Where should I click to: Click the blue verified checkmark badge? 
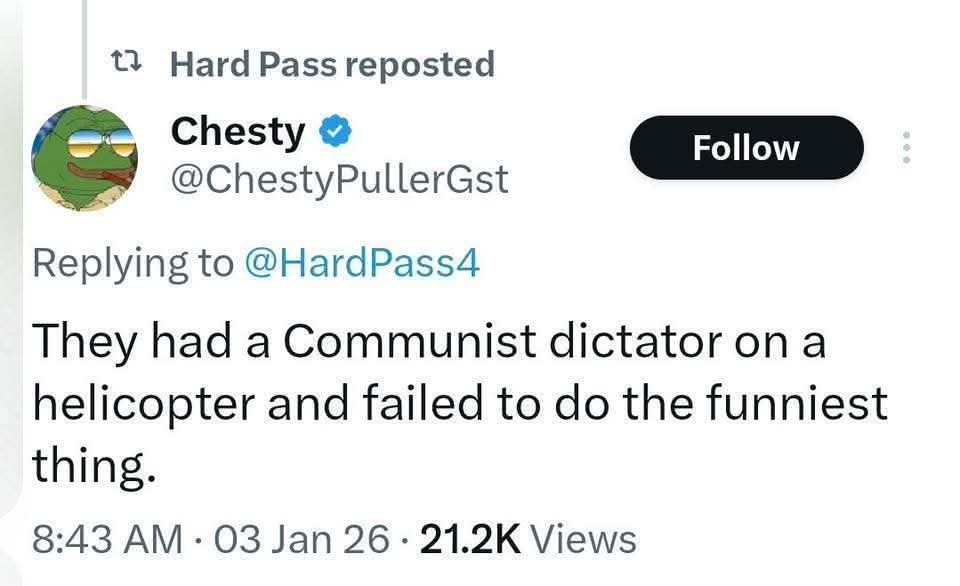point(333,130)
